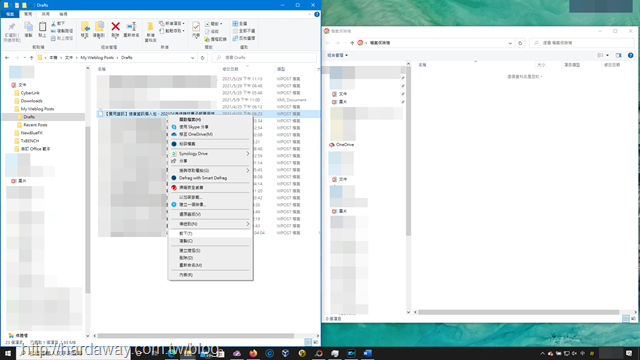Collapse the ribbon with the chevron
Screen dimensions: 640x360
coord(309,14)
